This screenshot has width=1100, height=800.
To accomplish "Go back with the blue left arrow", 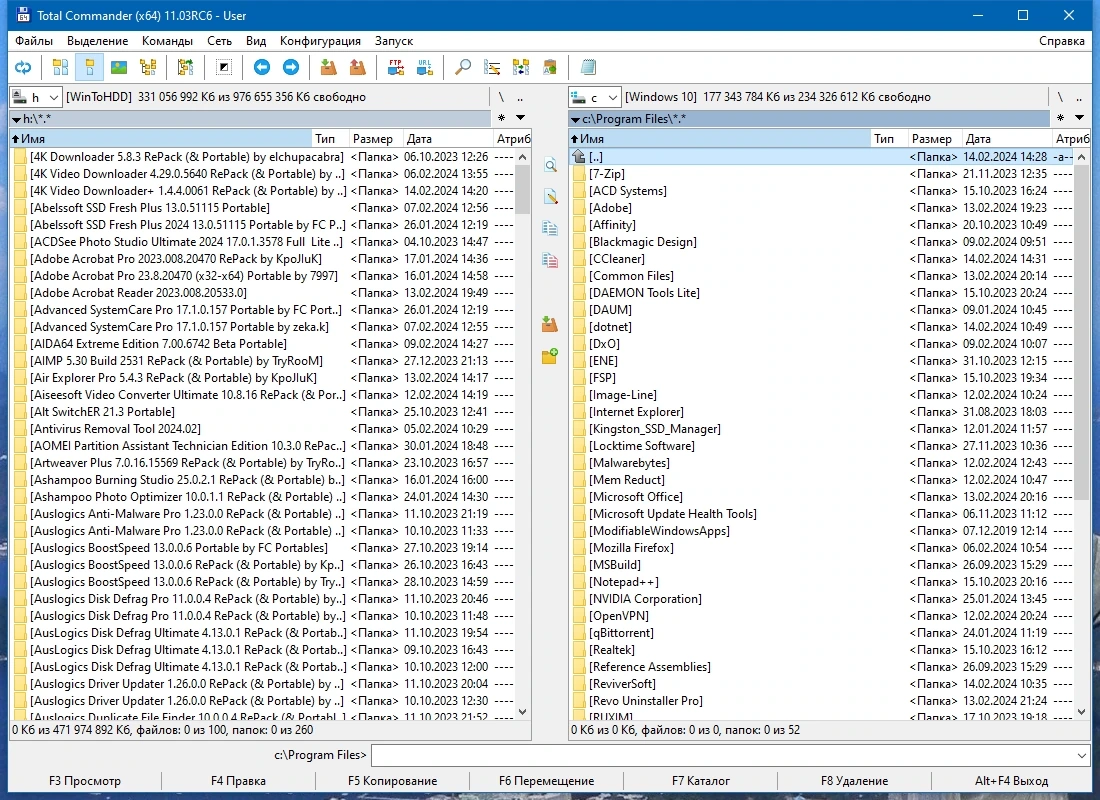I will pyautogui.click(x=262, y=67).
